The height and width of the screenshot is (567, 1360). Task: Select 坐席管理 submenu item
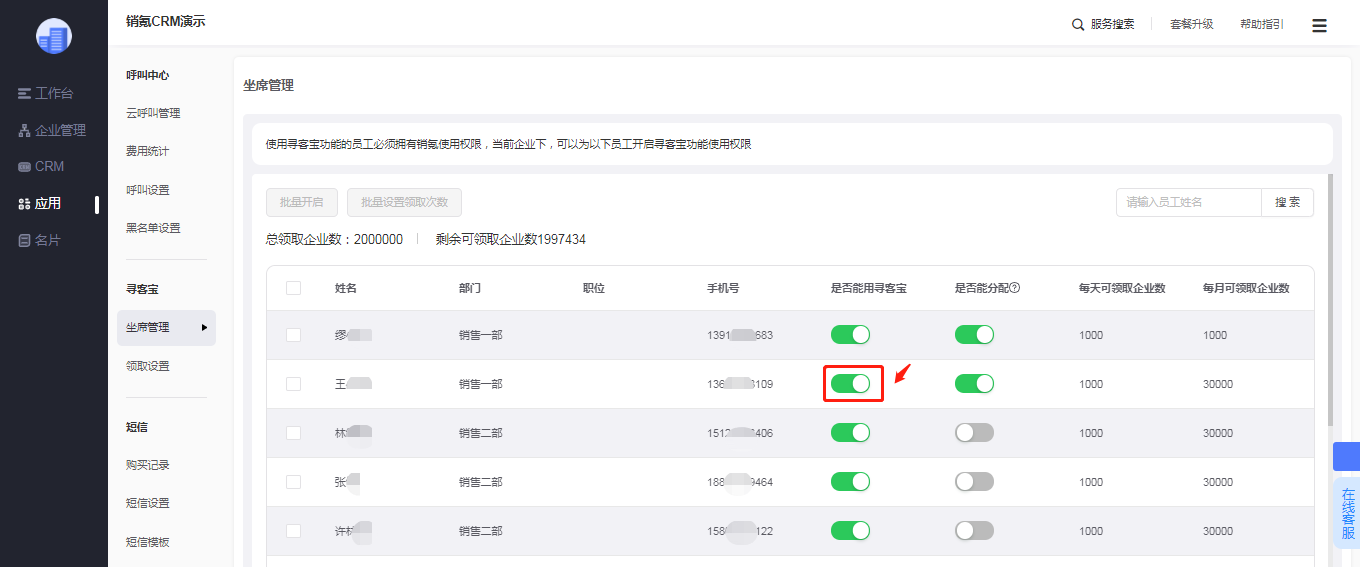166,327
